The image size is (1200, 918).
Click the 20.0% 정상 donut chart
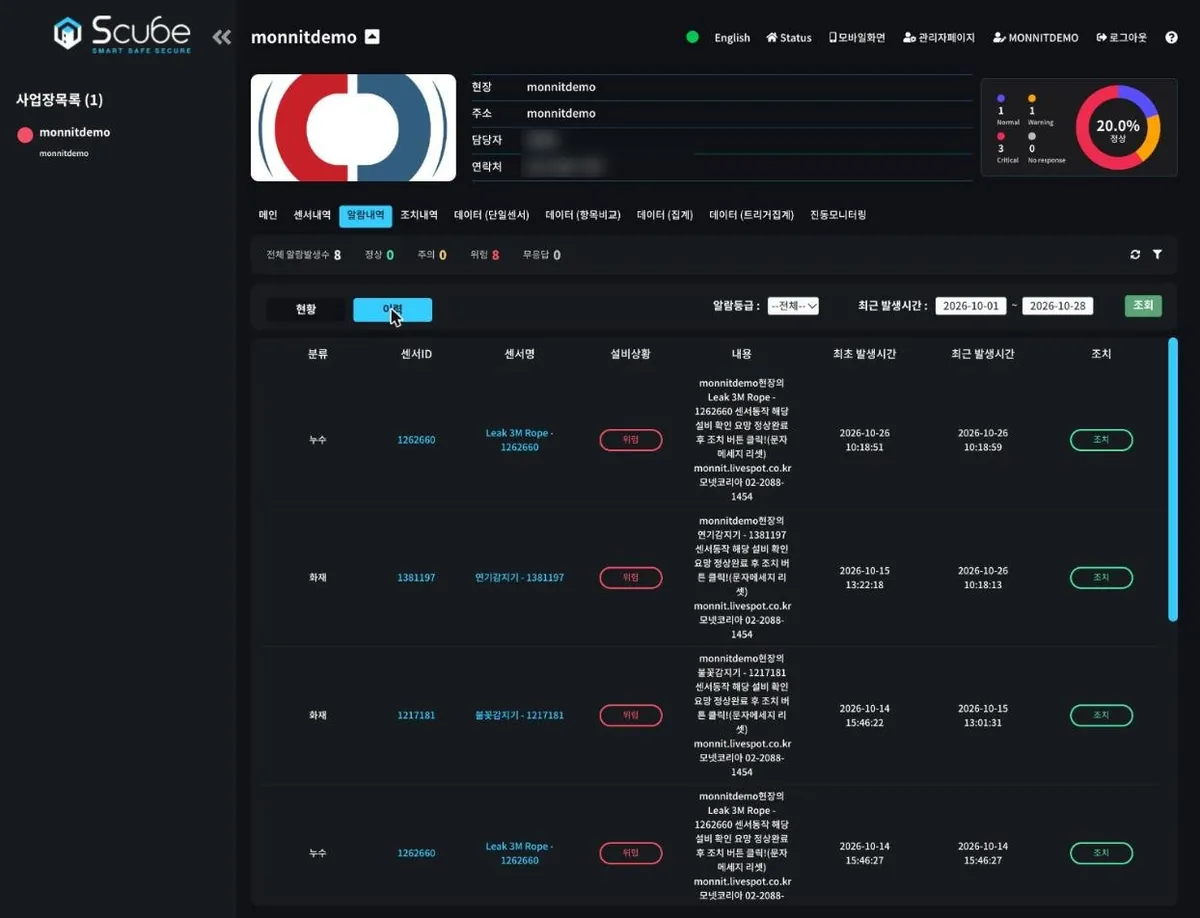pyautogui.click(x=1117, y=128)
